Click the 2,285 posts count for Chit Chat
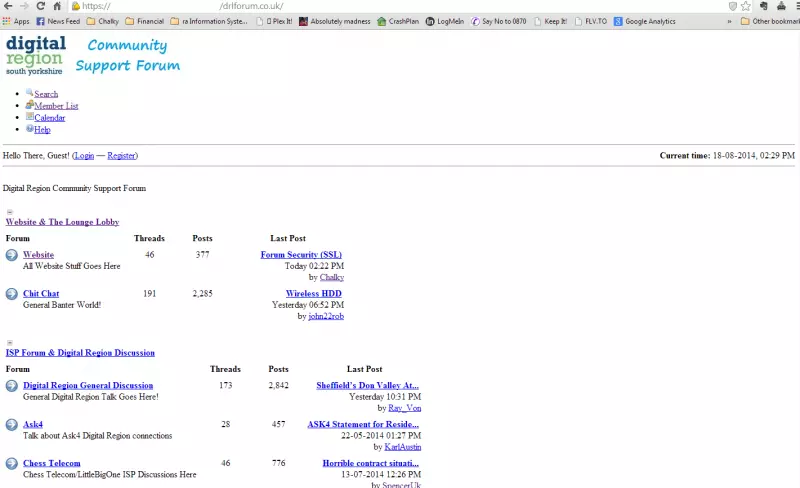800x488 pixels. tap(203, 294)
